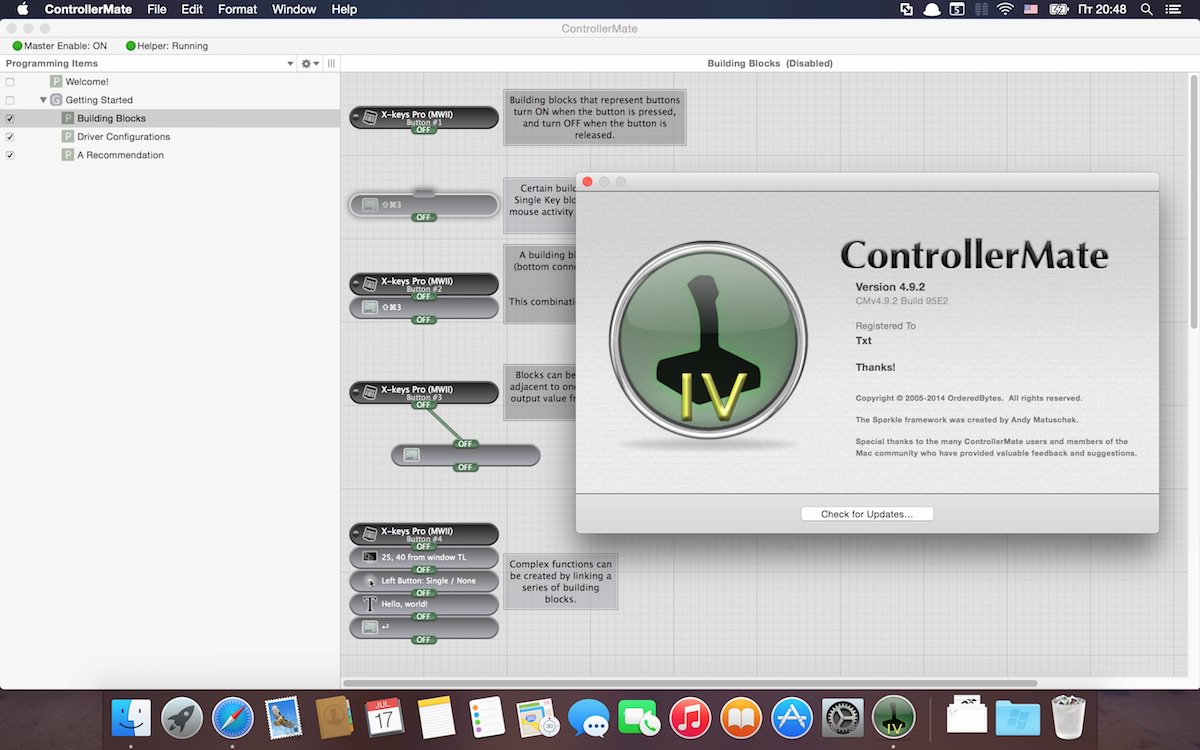Open Safari from the Dock
Screen dimensions: 1200x750
[233, 717]
